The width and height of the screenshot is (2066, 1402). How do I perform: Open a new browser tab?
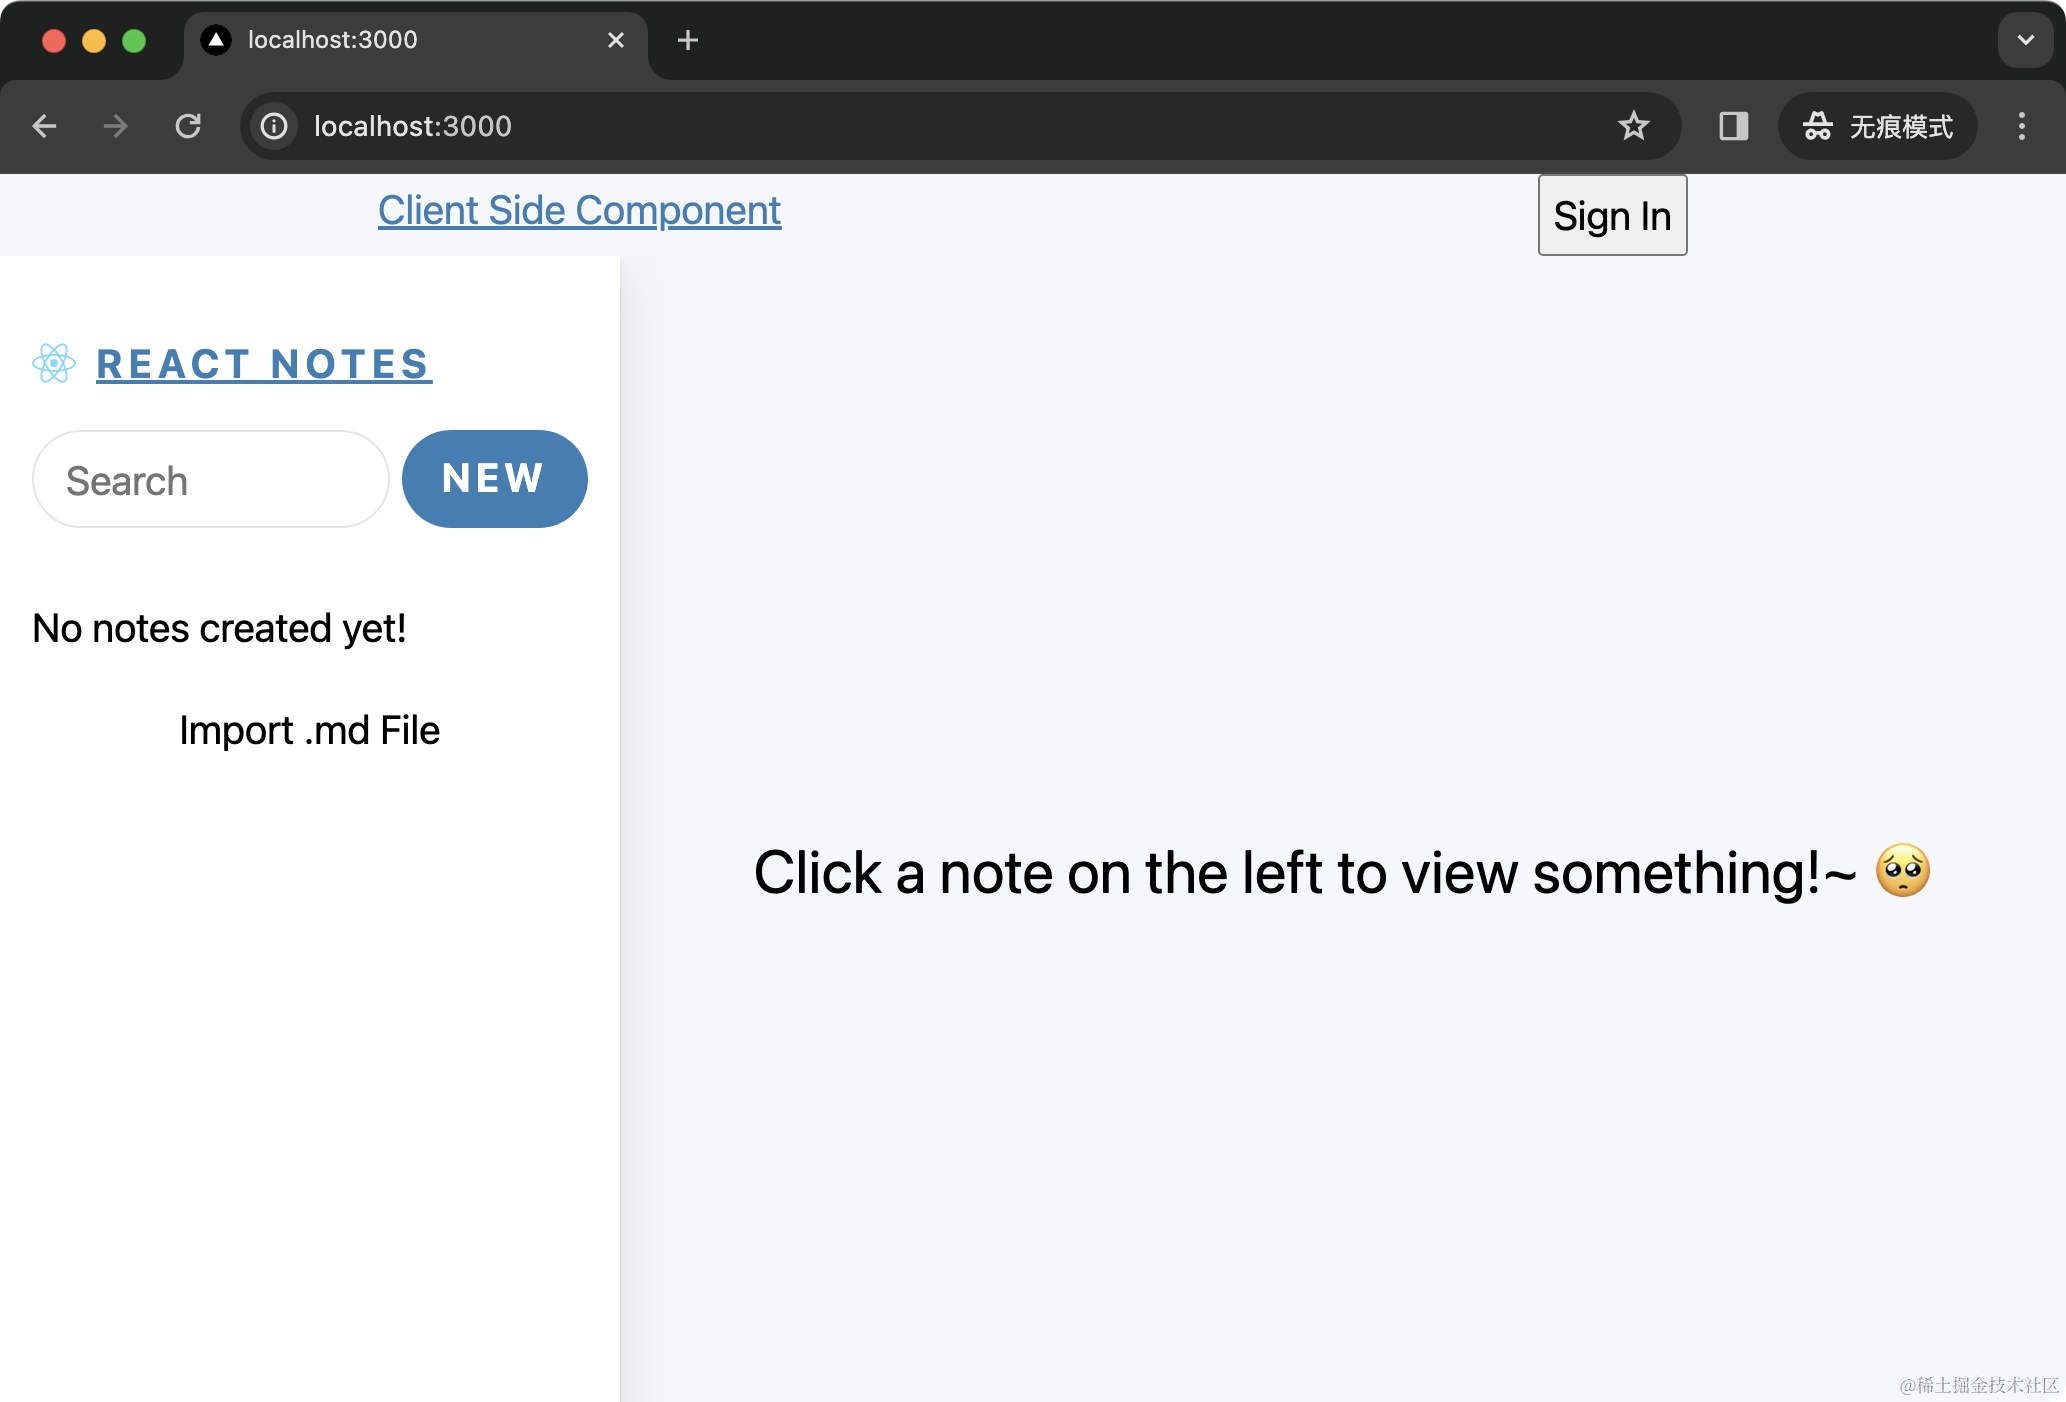tap(687, 40)
